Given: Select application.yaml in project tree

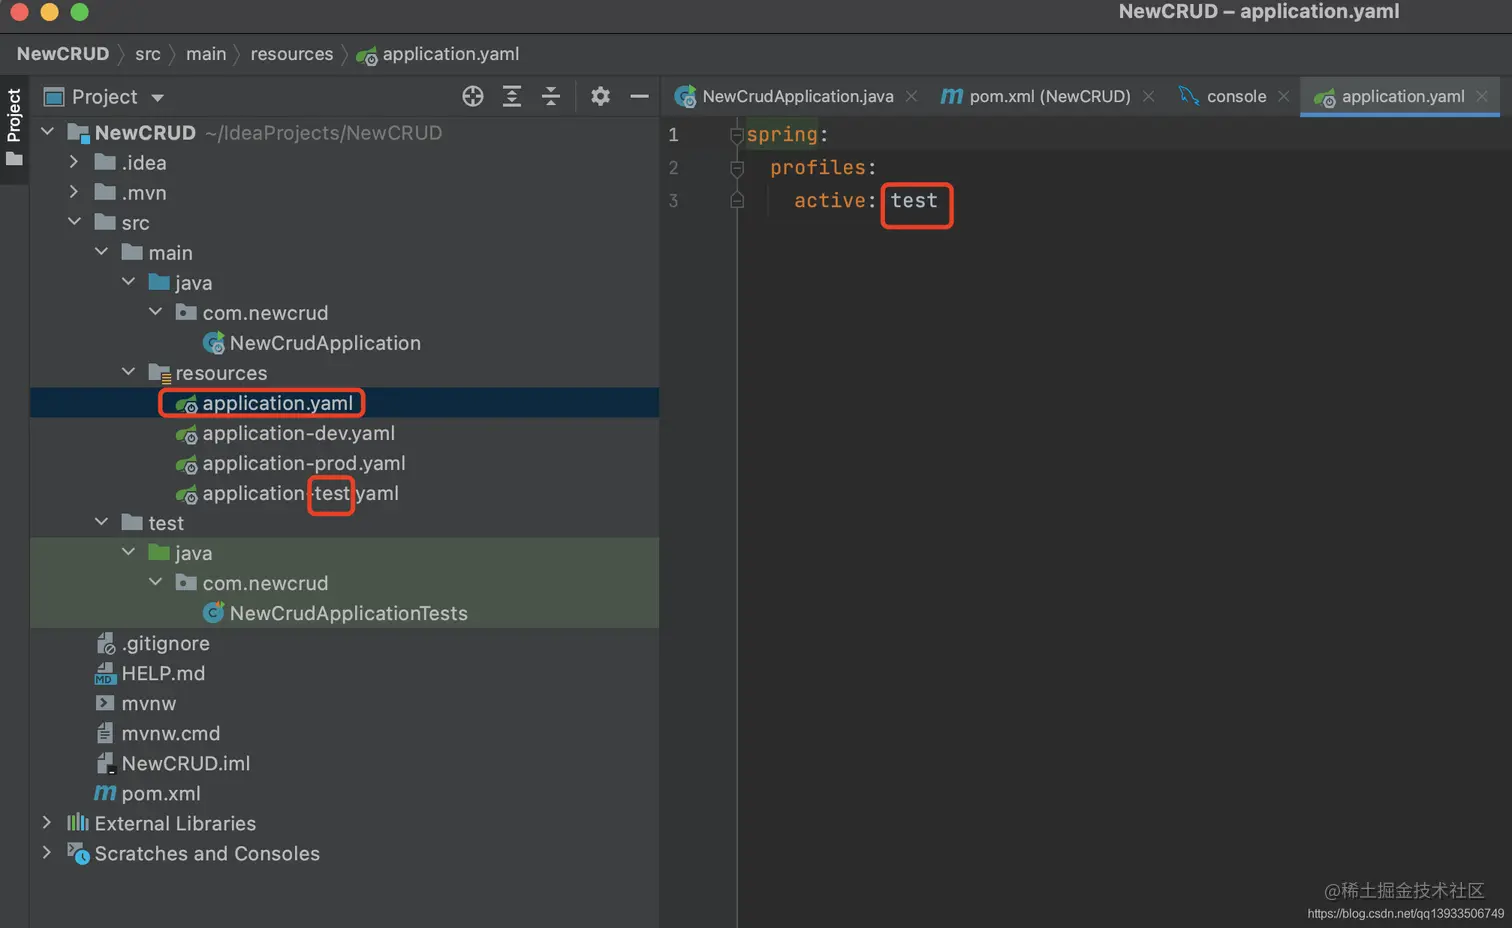Looking at the screenshot, I should coord(277,403).
